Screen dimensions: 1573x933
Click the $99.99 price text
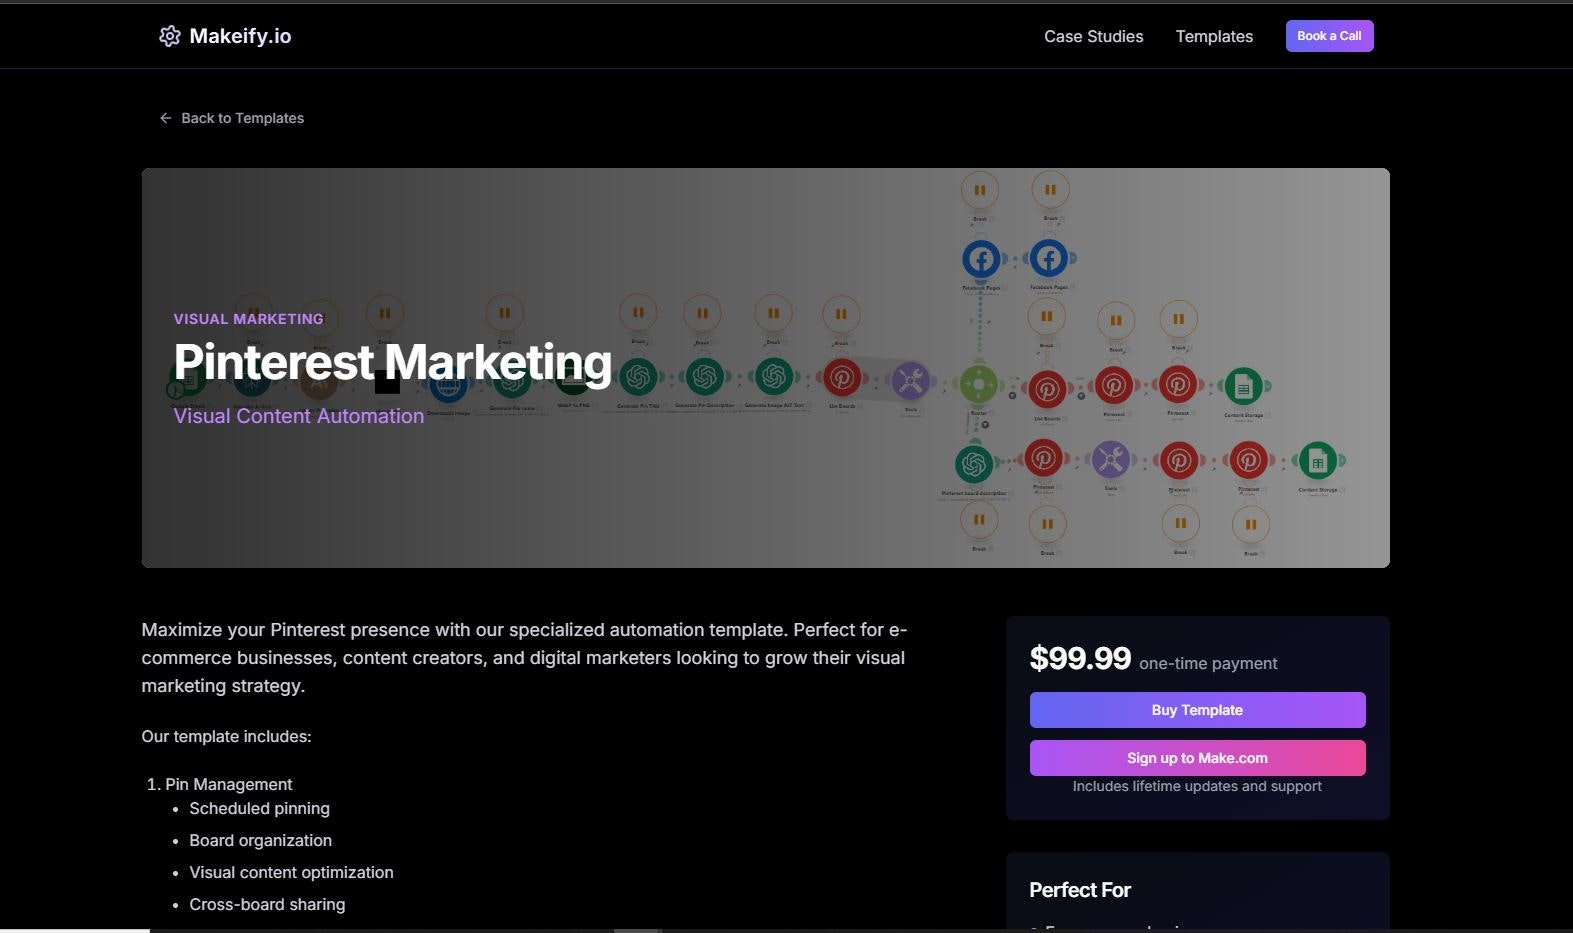pos(1080,658)
